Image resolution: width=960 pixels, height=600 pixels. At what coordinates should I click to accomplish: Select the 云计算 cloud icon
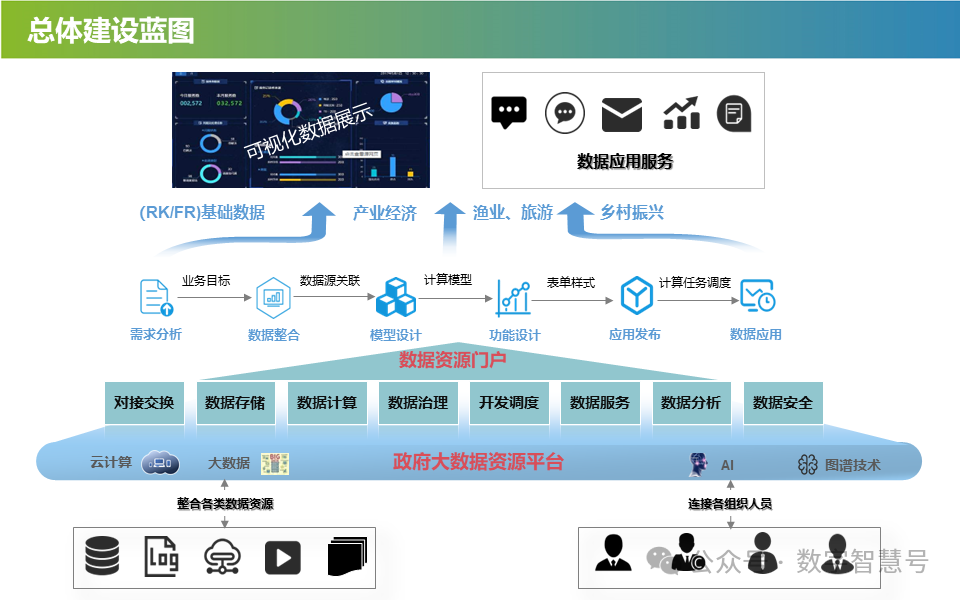[158, 462]
